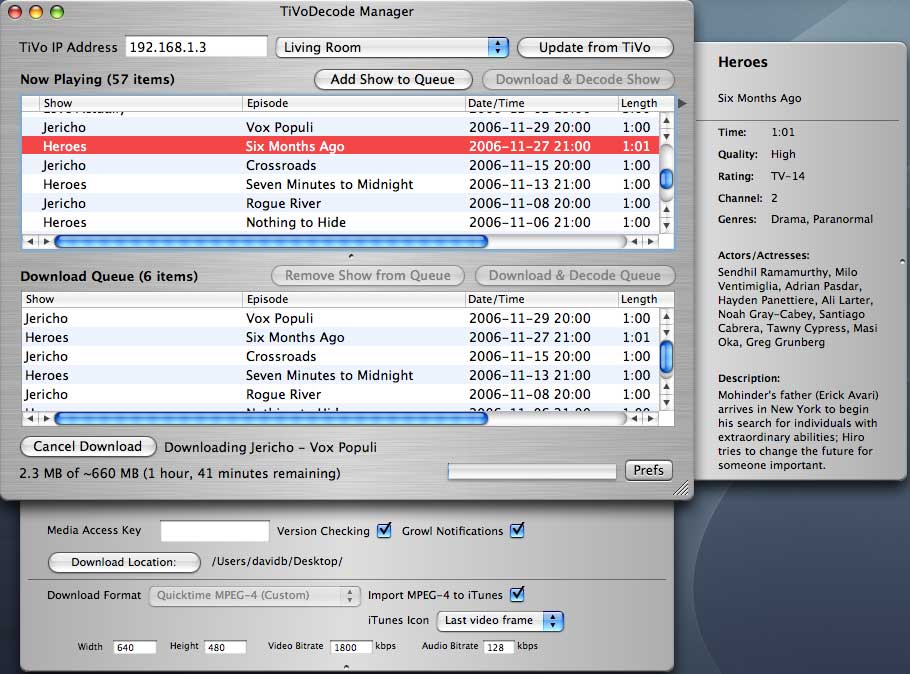Click the download path /Users/davidb/Desktop/

pos(277,561)
